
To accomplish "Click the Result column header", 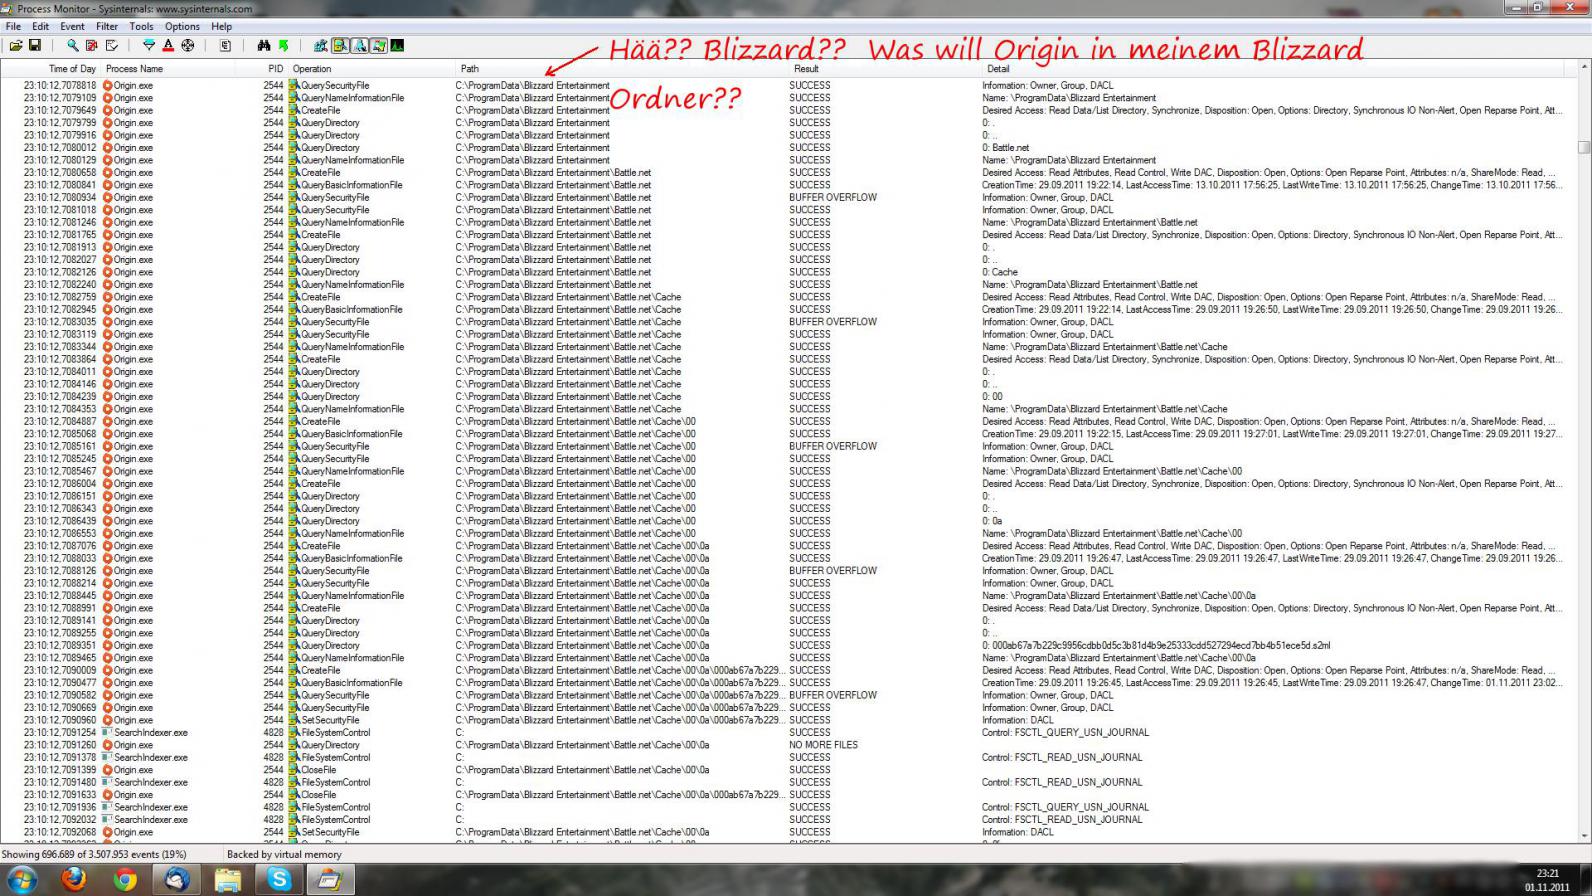I will (x=885, y=69).
